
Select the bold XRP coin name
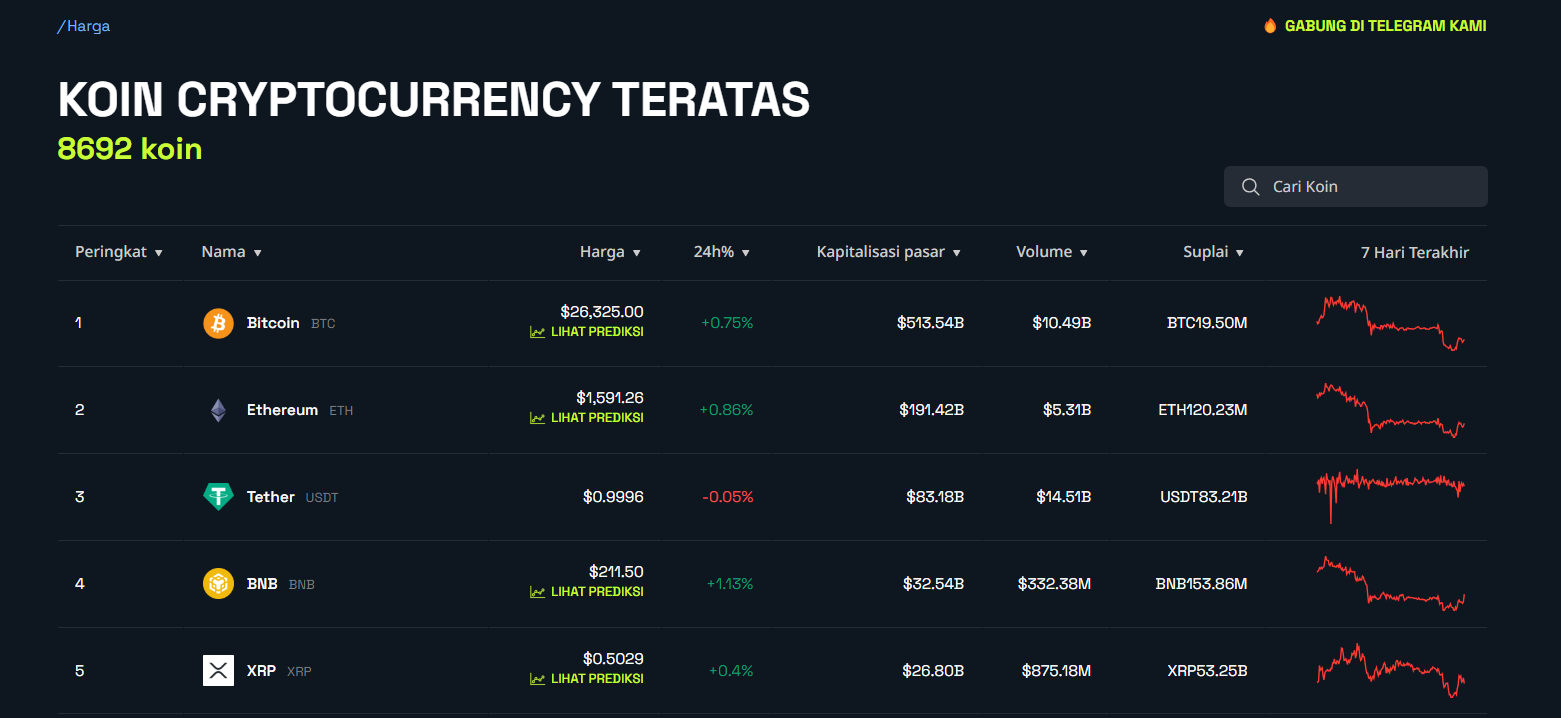coord(261,671)
